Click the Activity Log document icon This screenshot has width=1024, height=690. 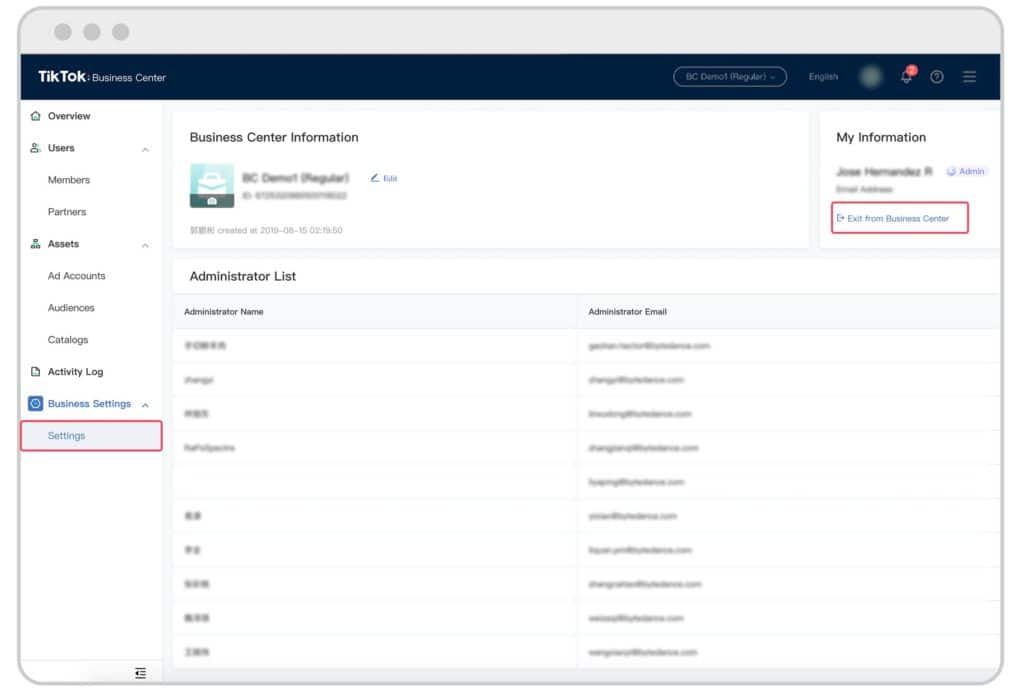point(36,372)
